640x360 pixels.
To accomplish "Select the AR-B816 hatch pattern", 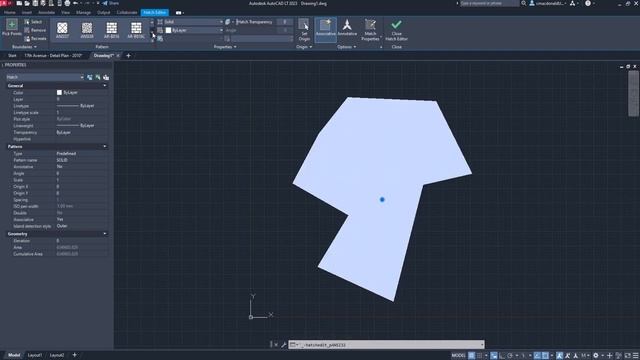I will click(x=111, y=30).
